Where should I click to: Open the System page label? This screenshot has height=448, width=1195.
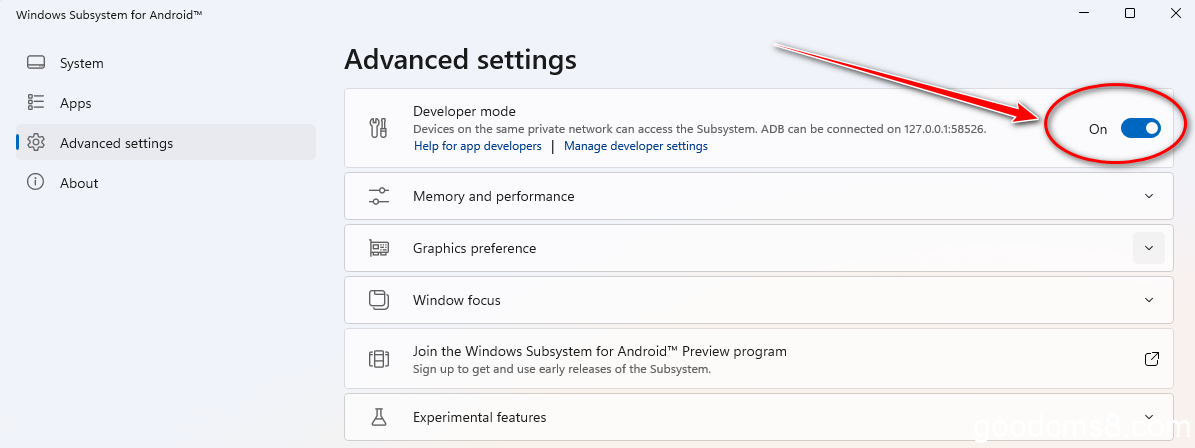[82, 63]
